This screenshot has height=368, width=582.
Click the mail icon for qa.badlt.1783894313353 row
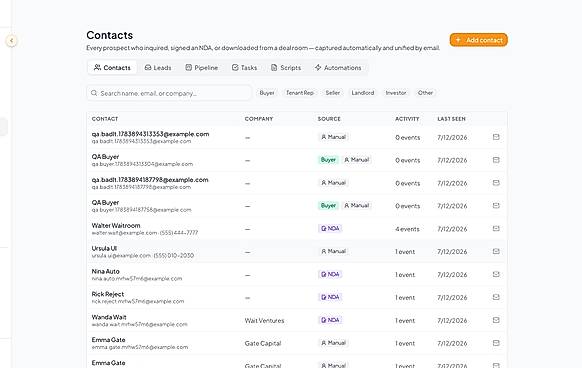pyautogui.click(x=496, y=137)
